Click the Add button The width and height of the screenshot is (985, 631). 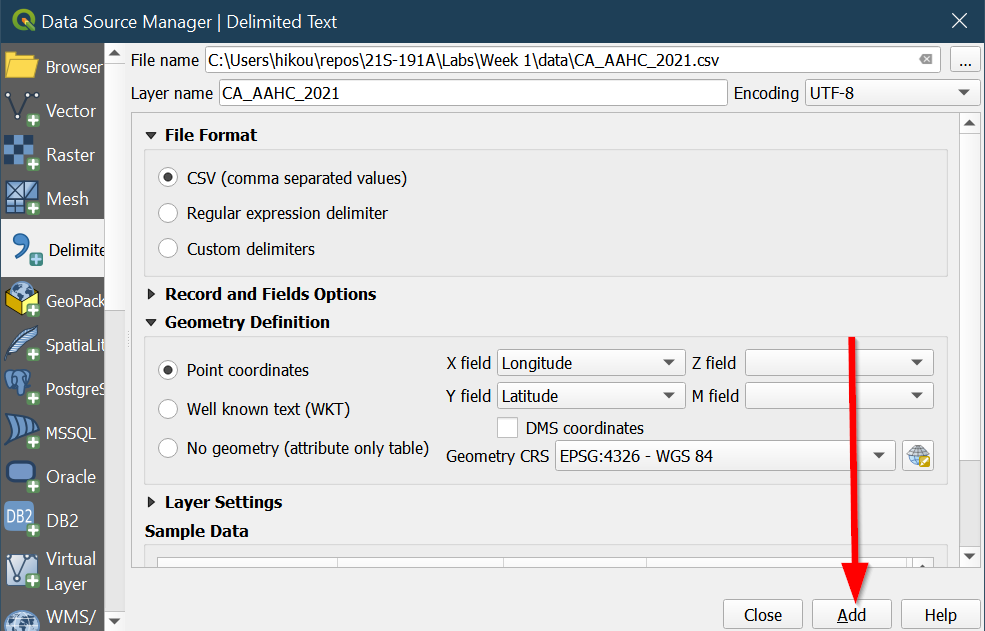coord(852,615)
